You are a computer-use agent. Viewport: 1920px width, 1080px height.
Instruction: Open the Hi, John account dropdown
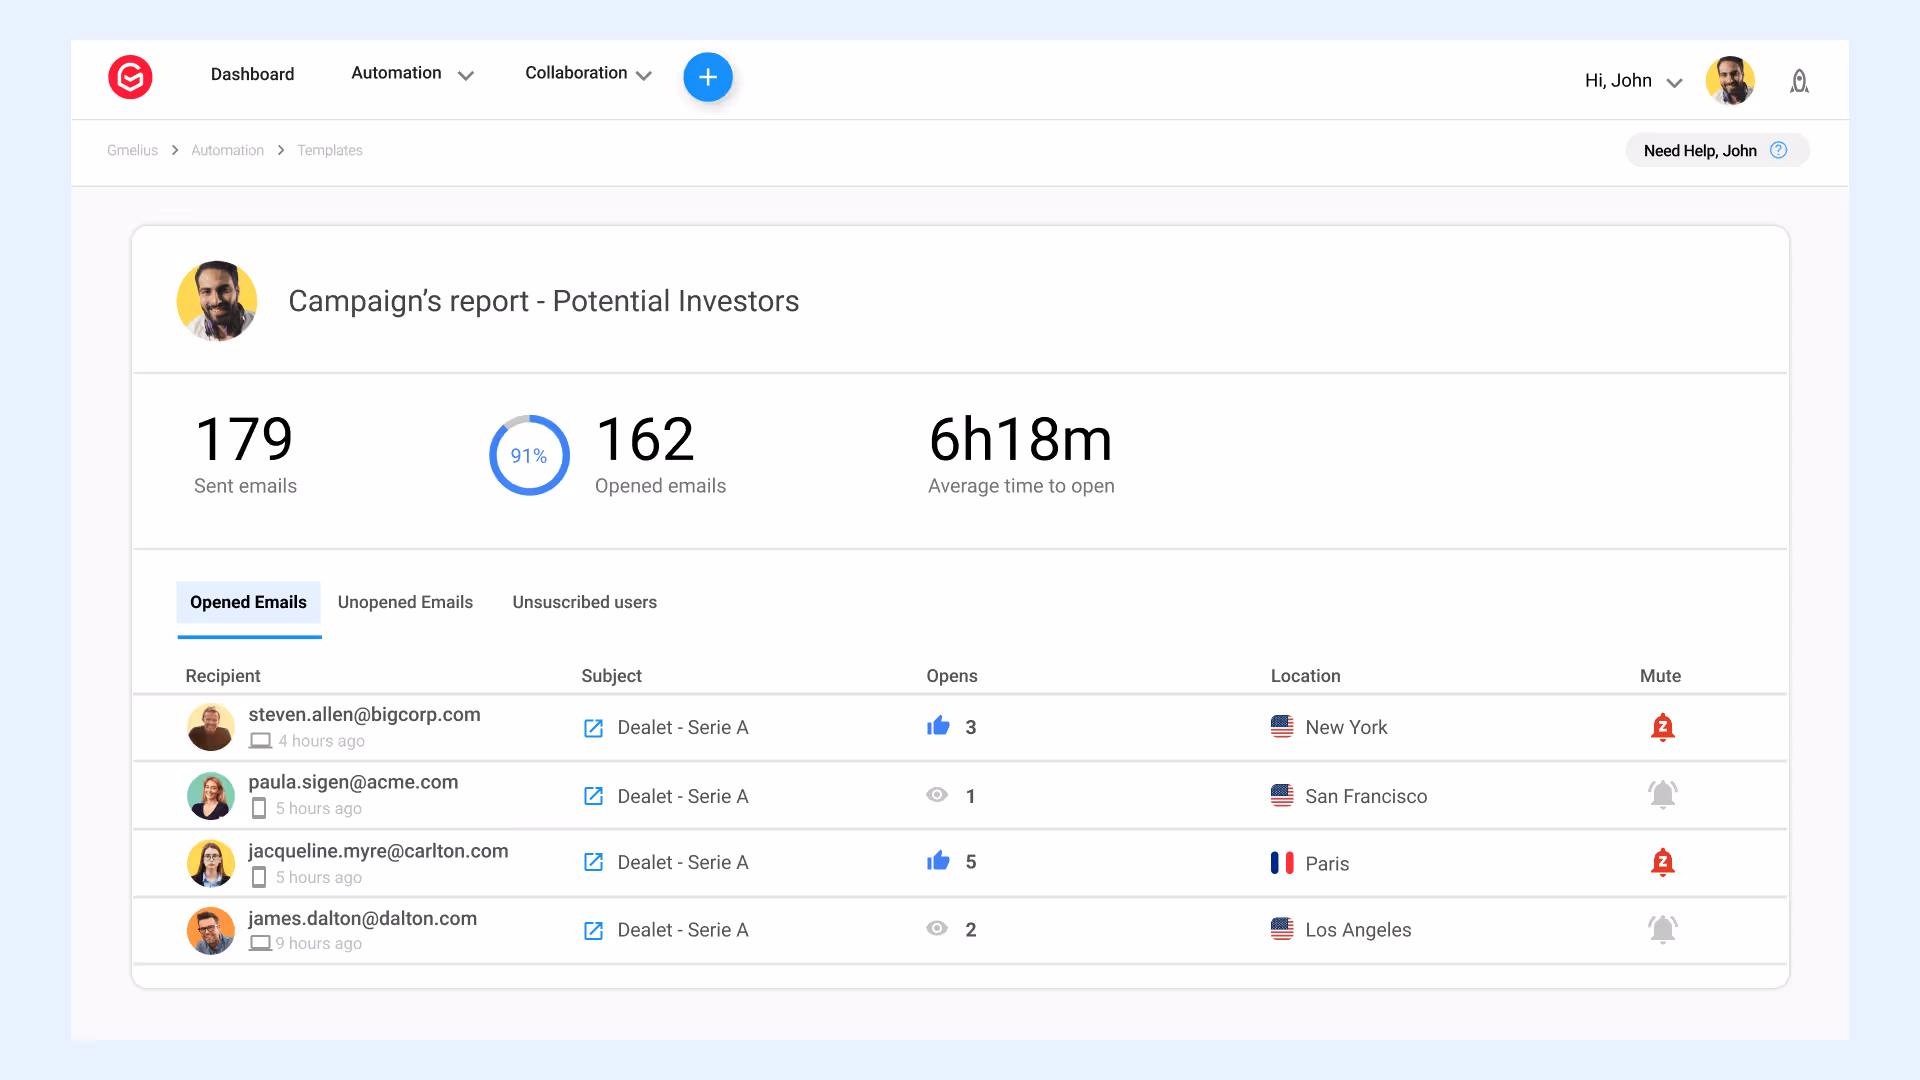pyautogui.click(x=1633, y=81)
